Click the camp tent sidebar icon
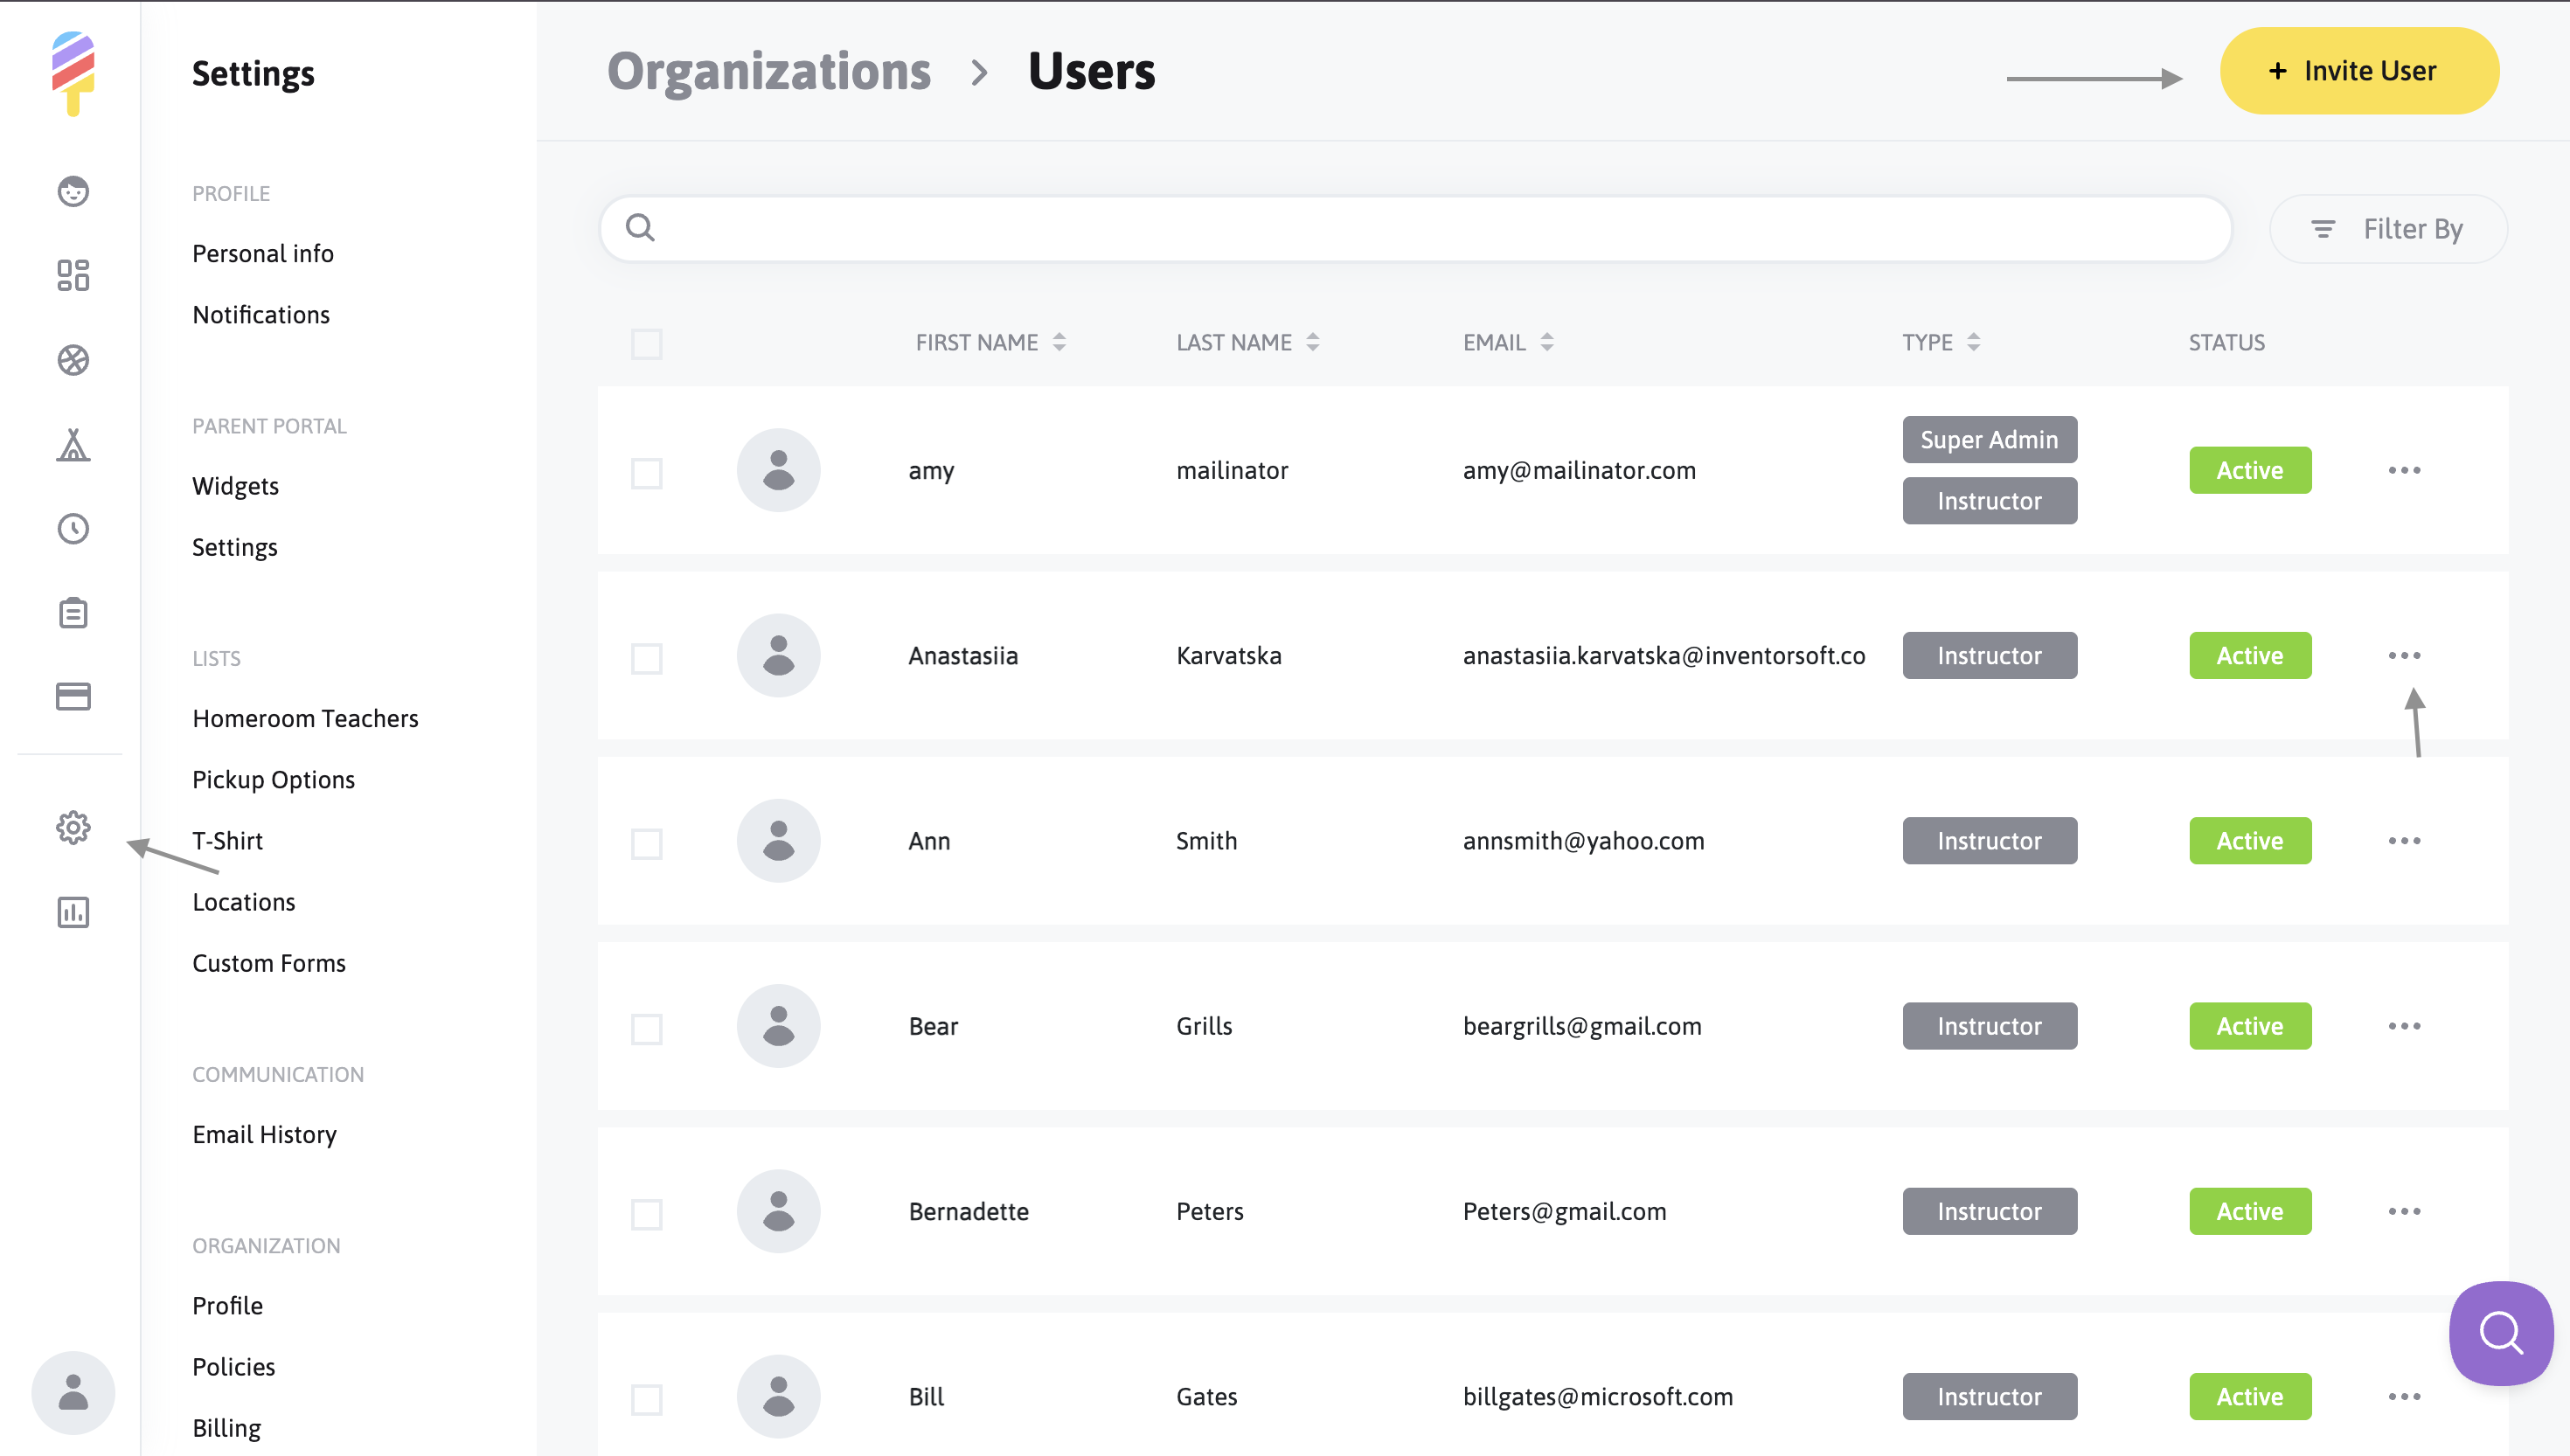 pyautogui.click(x=73, y=445)
